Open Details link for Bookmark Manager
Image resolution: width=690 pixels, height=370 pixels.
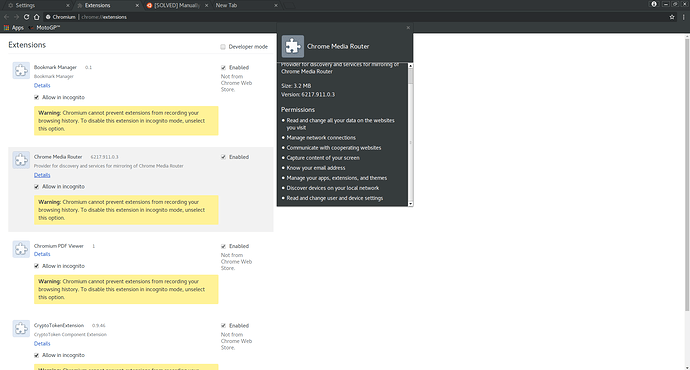click(42, 85)
